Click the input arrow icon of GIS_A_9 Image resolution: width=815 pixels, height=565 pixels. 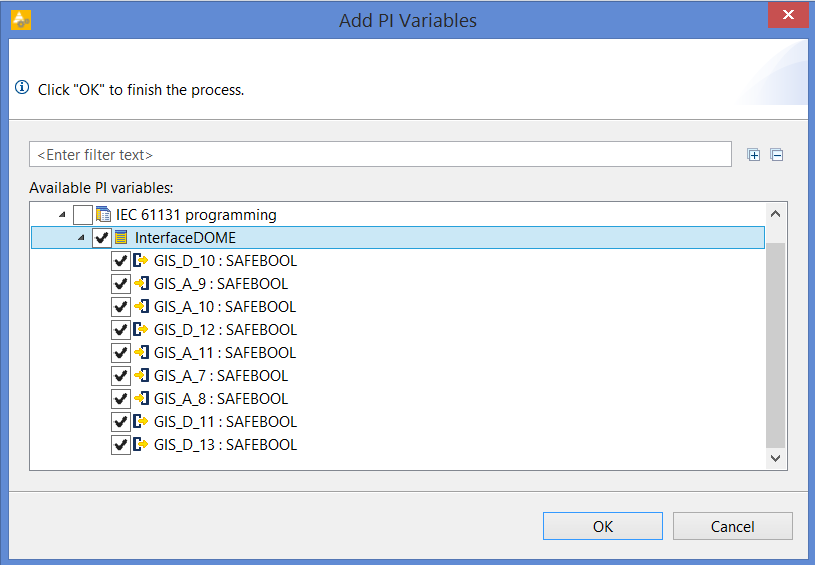tap(141, 283)
